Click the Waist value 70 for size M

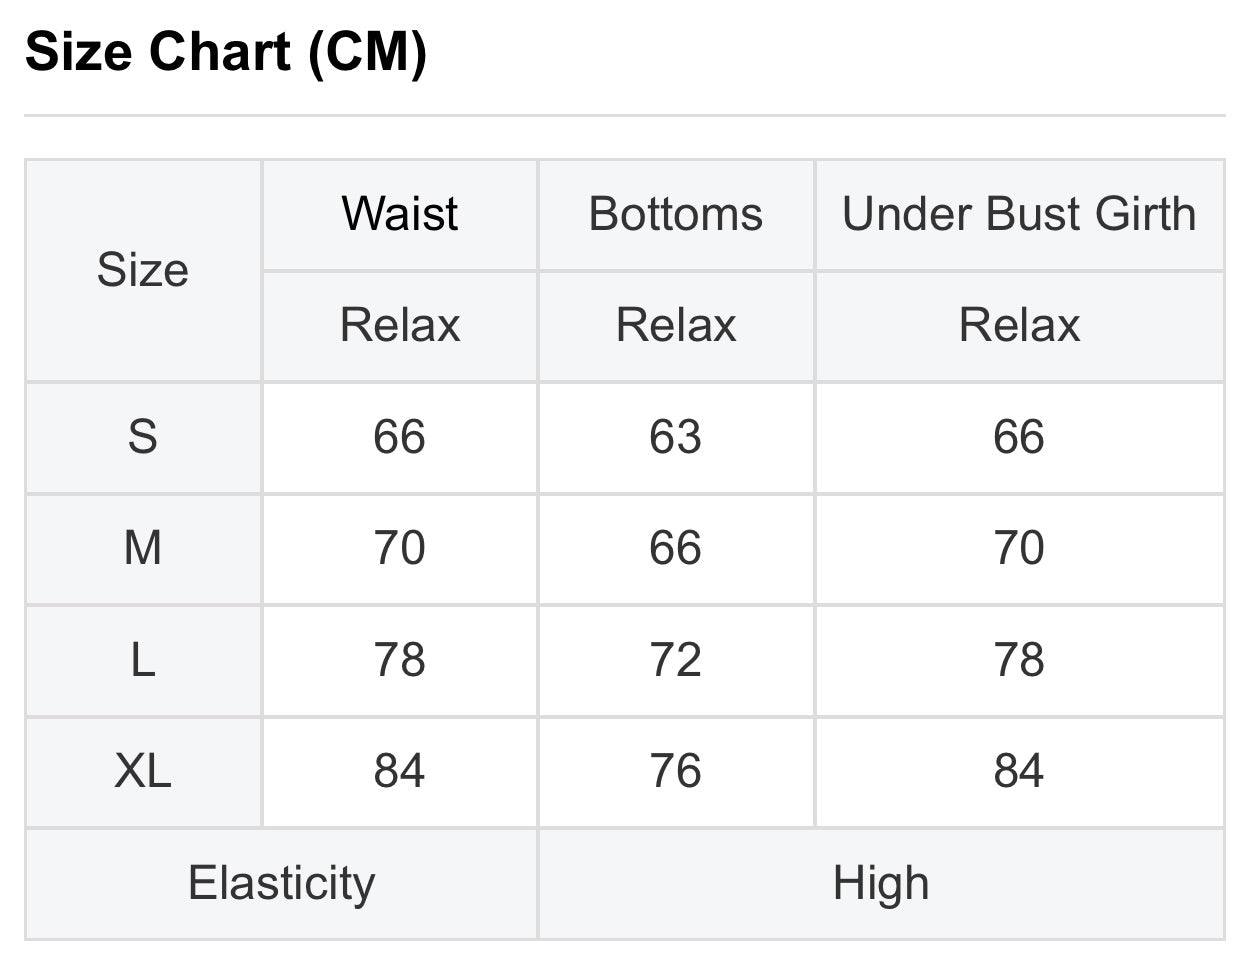point(400,548)
